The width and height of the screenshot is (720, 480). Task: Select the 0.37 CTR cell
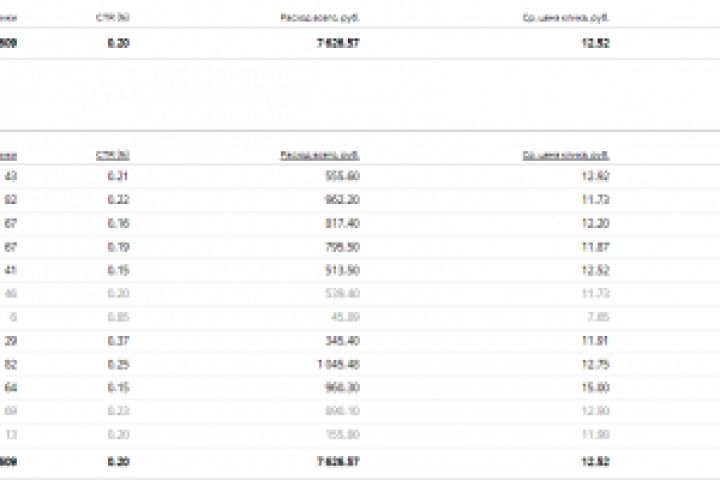coord(120,341)
